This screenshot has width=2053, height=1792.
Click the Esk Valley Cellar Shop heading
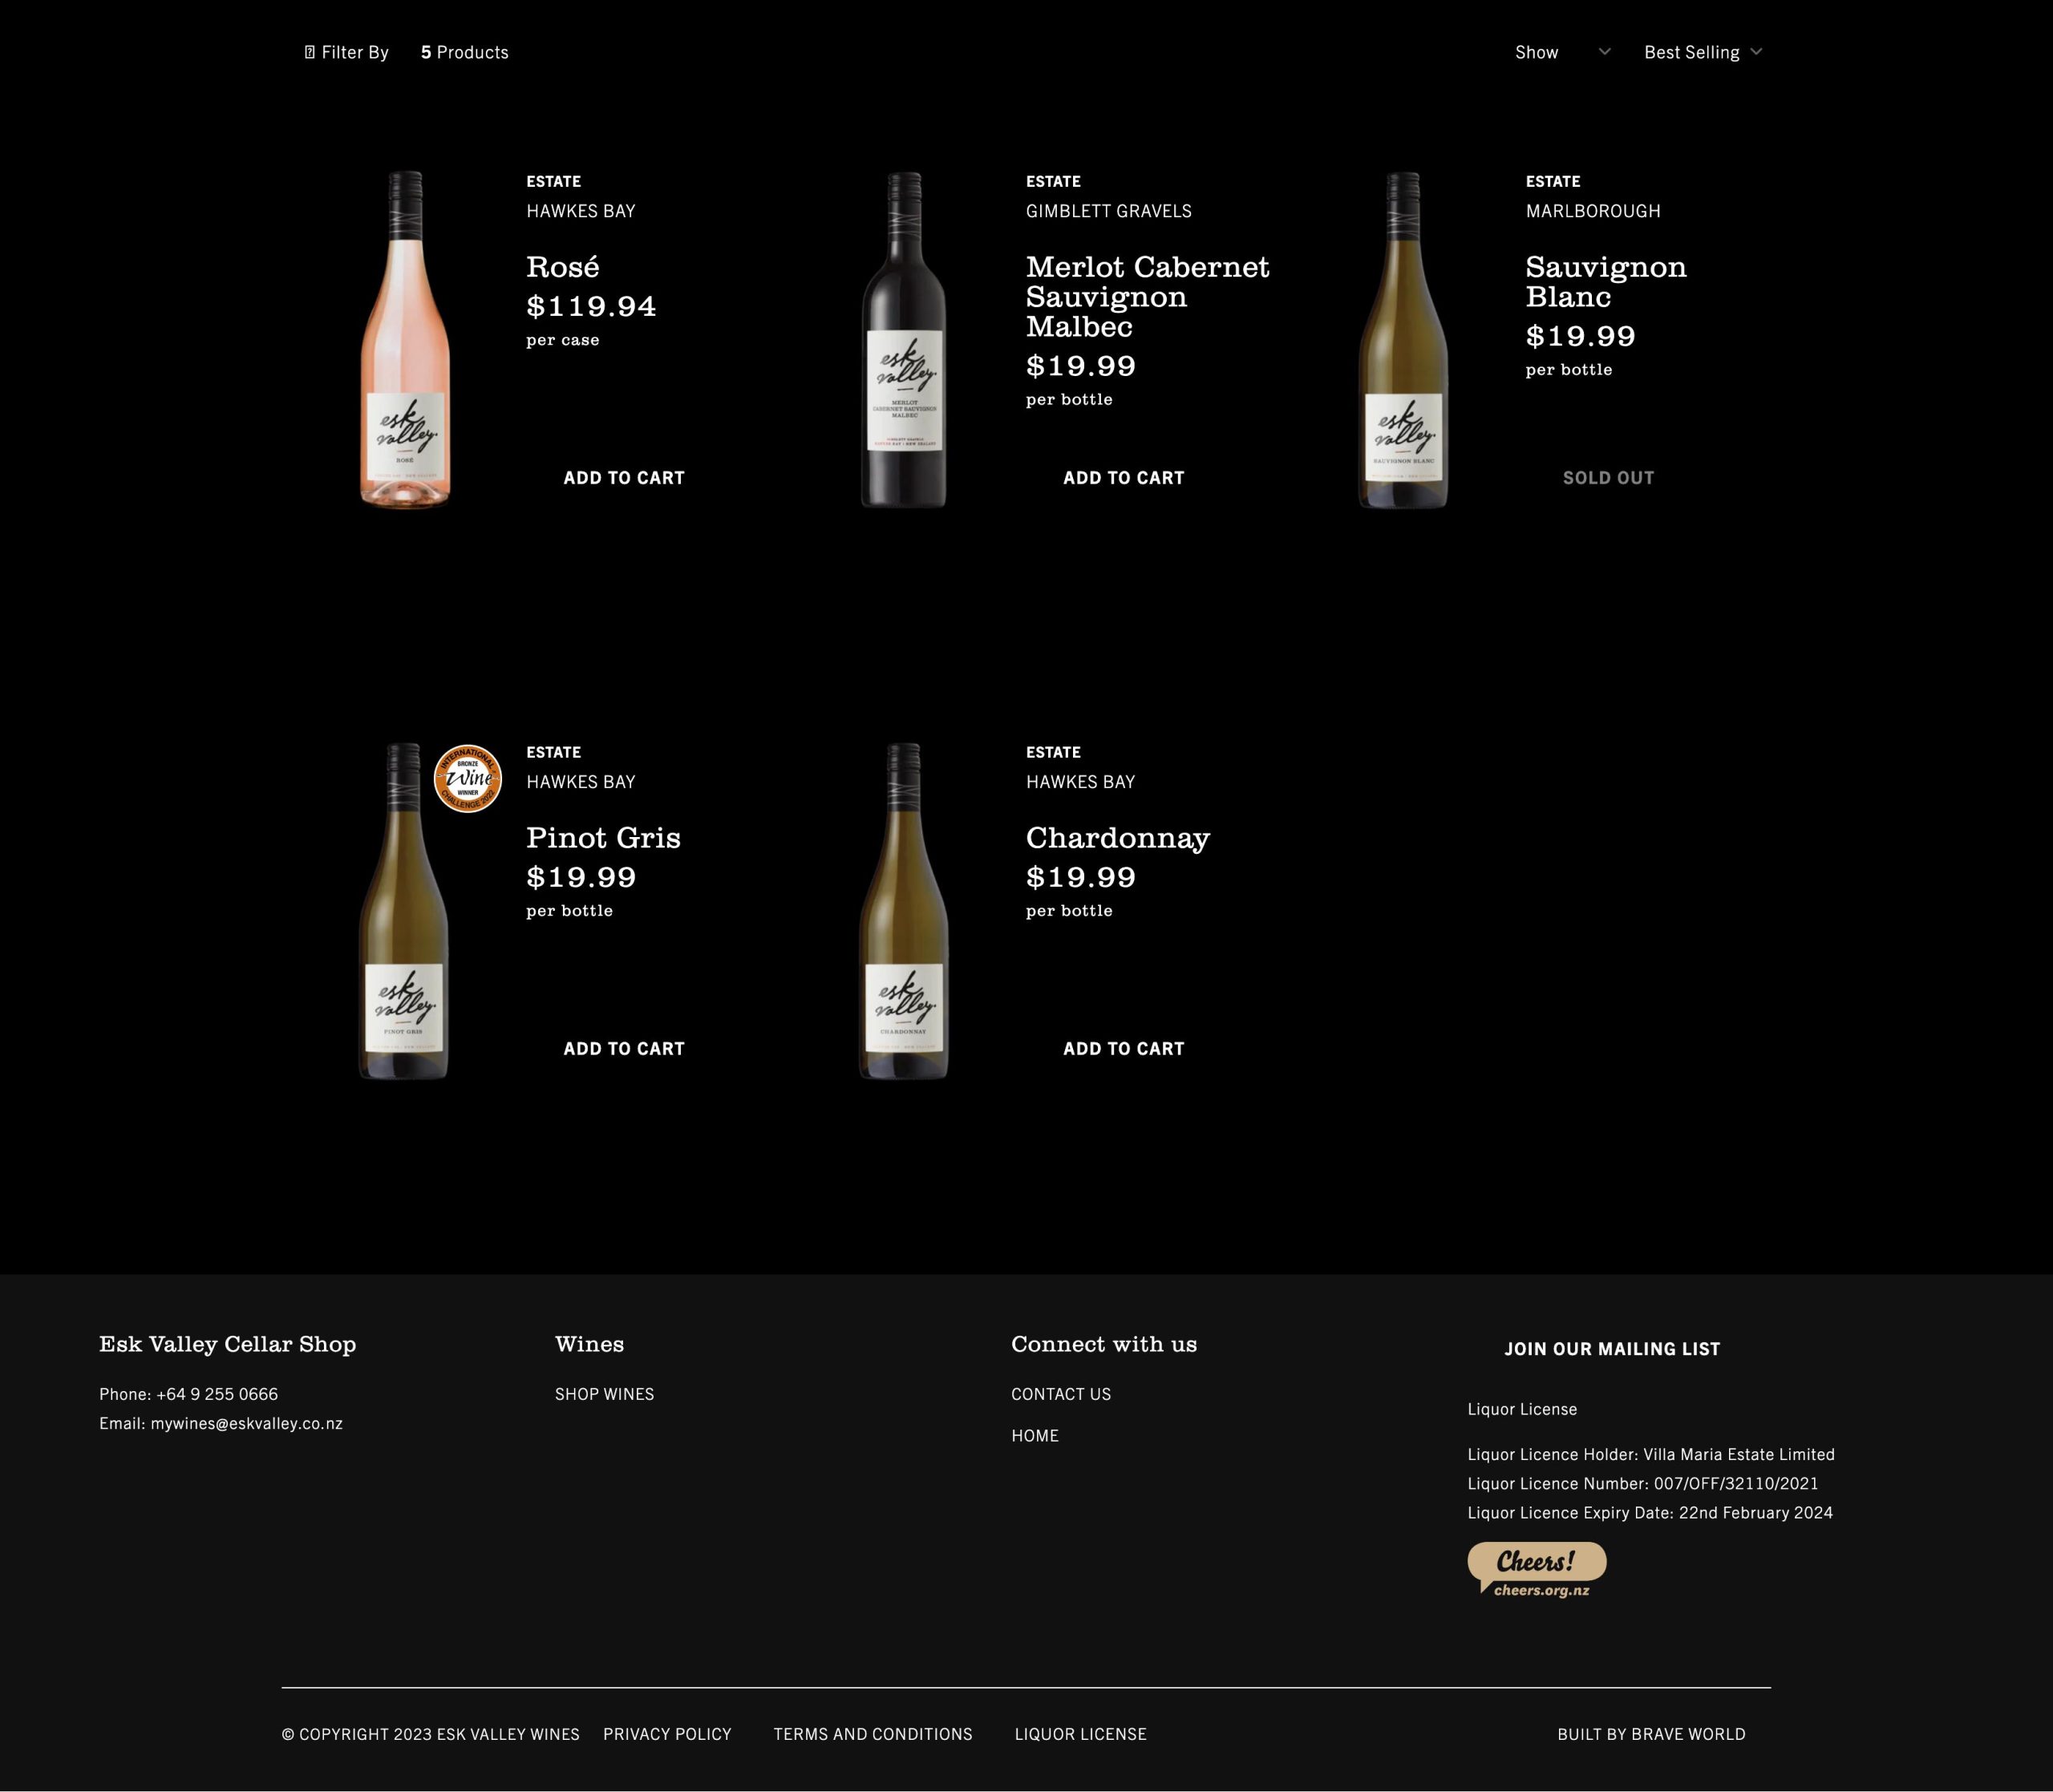(x=227, y=1344)
